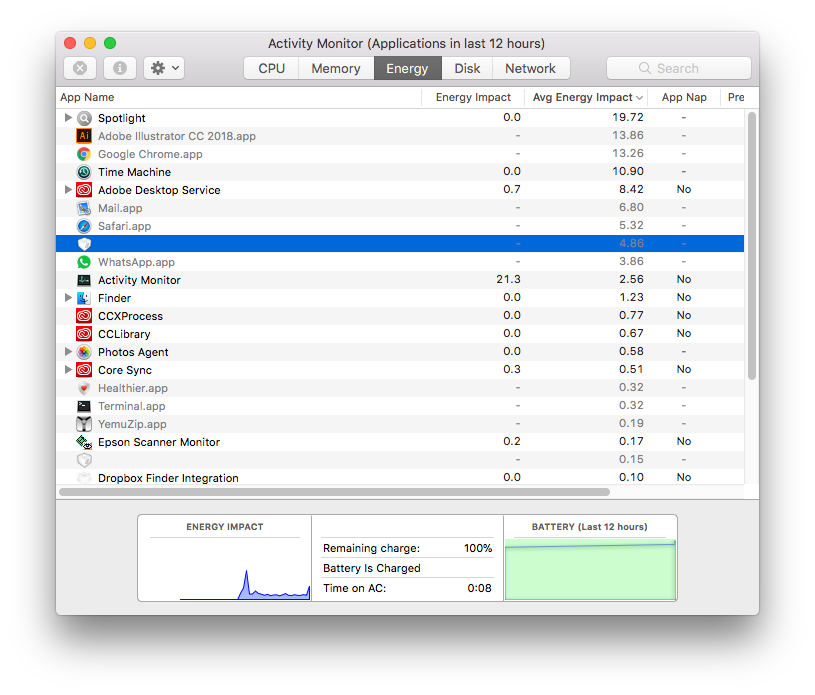The height and width of the screenshot is (695, 815).
Task: Click the Adobe Illustrator app icon
Action: tap(84, 136)
